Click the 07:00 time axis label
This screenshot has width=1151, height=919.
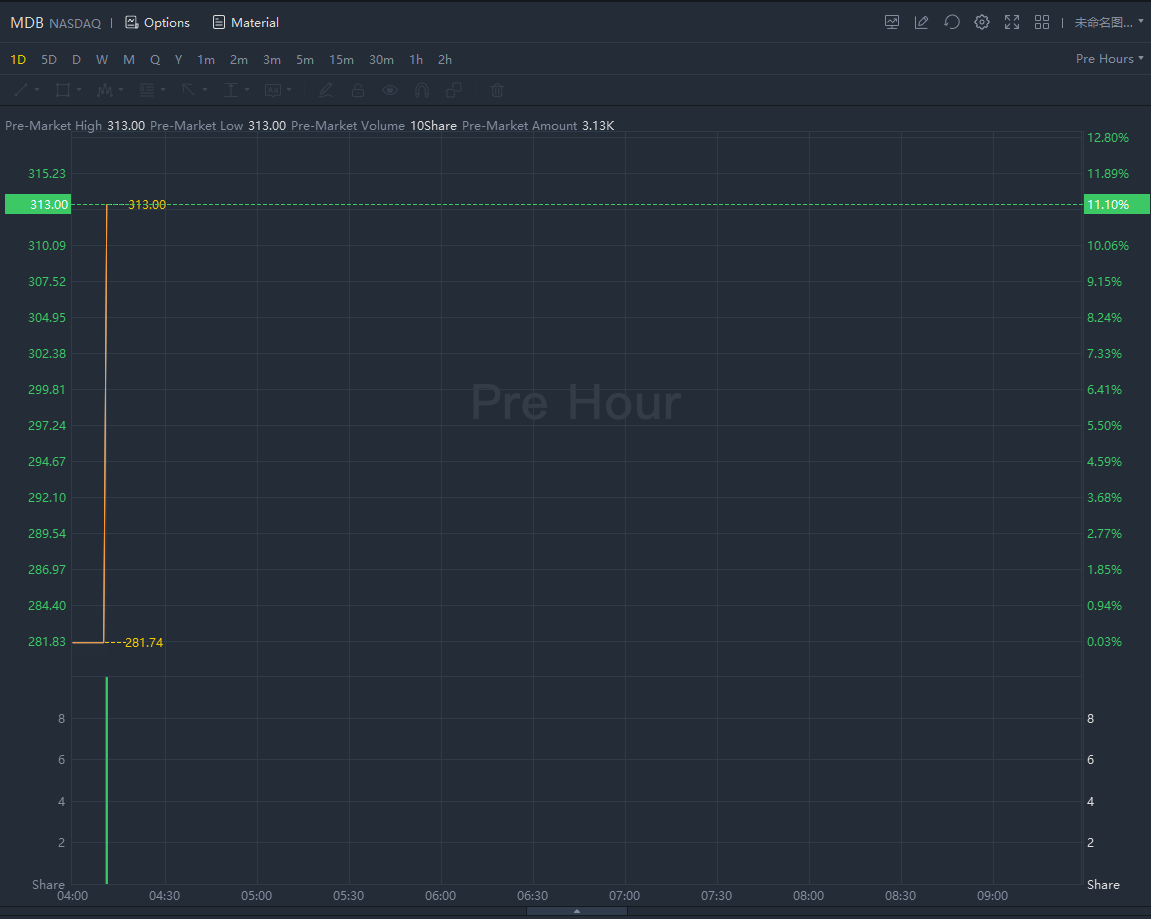624,896
